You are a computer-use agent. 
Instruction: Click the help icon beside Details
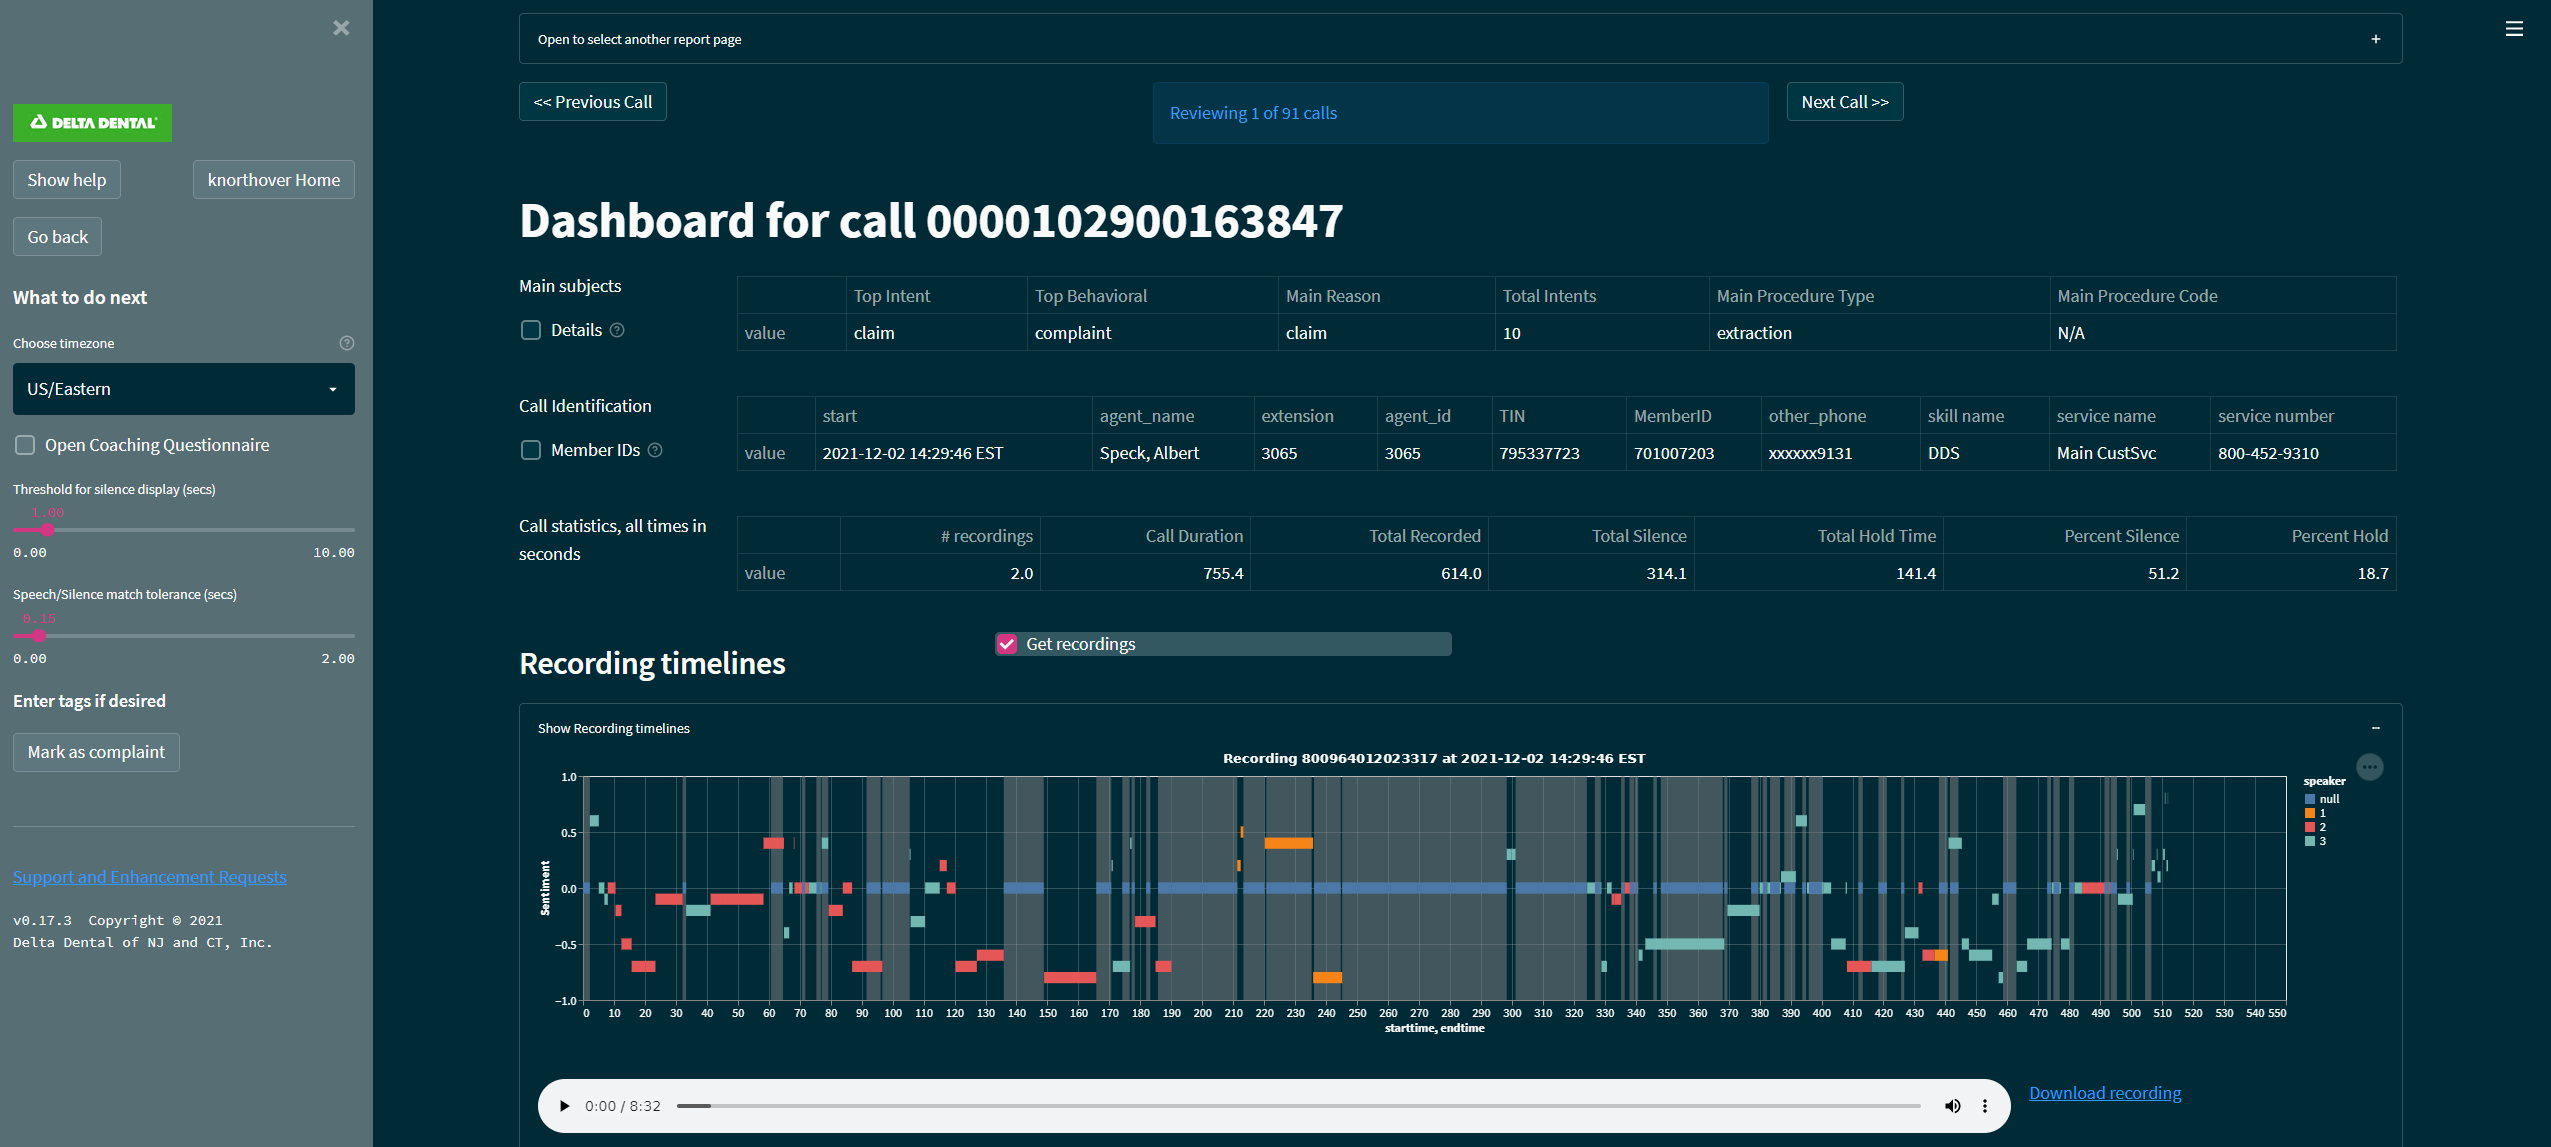point(617,329)
